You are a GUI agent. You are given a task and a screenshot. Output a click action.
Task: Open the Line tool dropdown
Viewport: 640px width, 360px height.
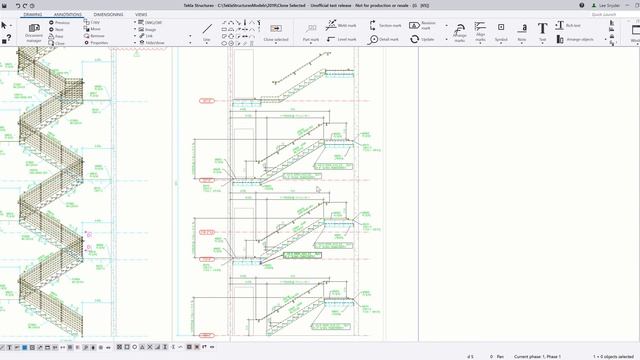(207, 43)
